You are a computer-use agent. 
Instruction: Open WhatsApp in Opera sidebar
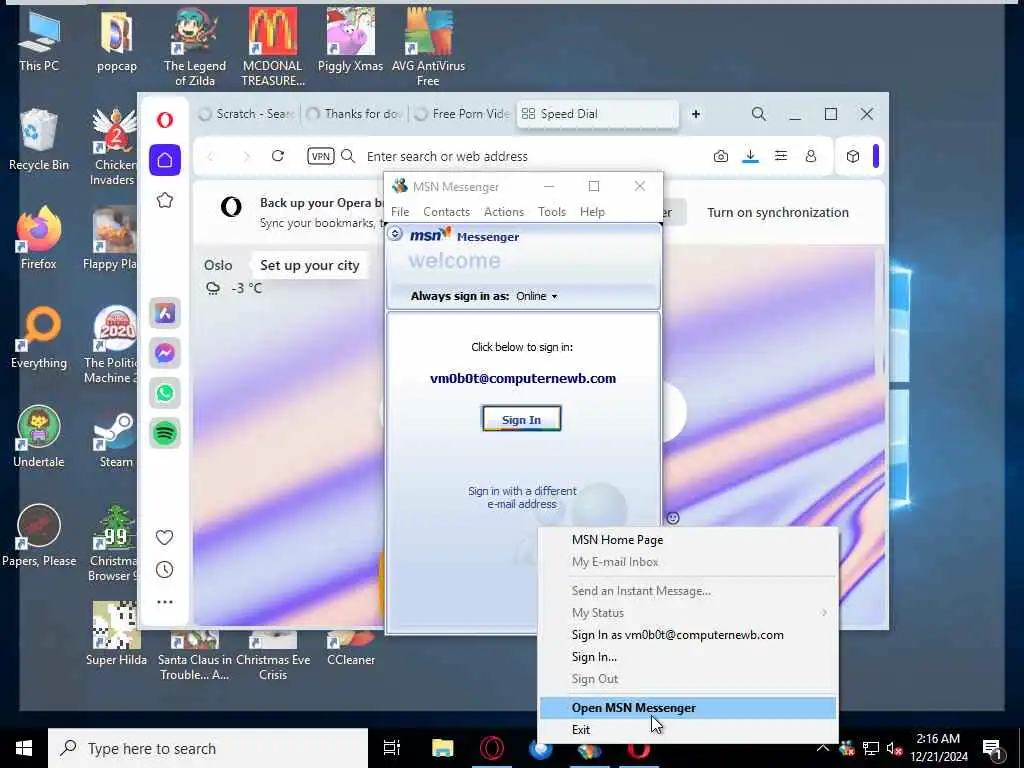coord(165,393)
